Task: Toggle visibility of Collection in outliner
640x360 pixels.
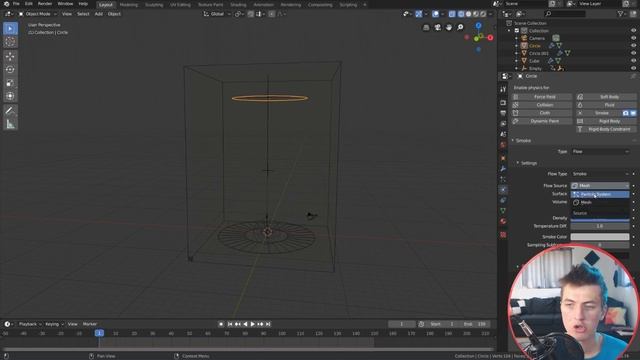Action: click(x=633, y=31)
